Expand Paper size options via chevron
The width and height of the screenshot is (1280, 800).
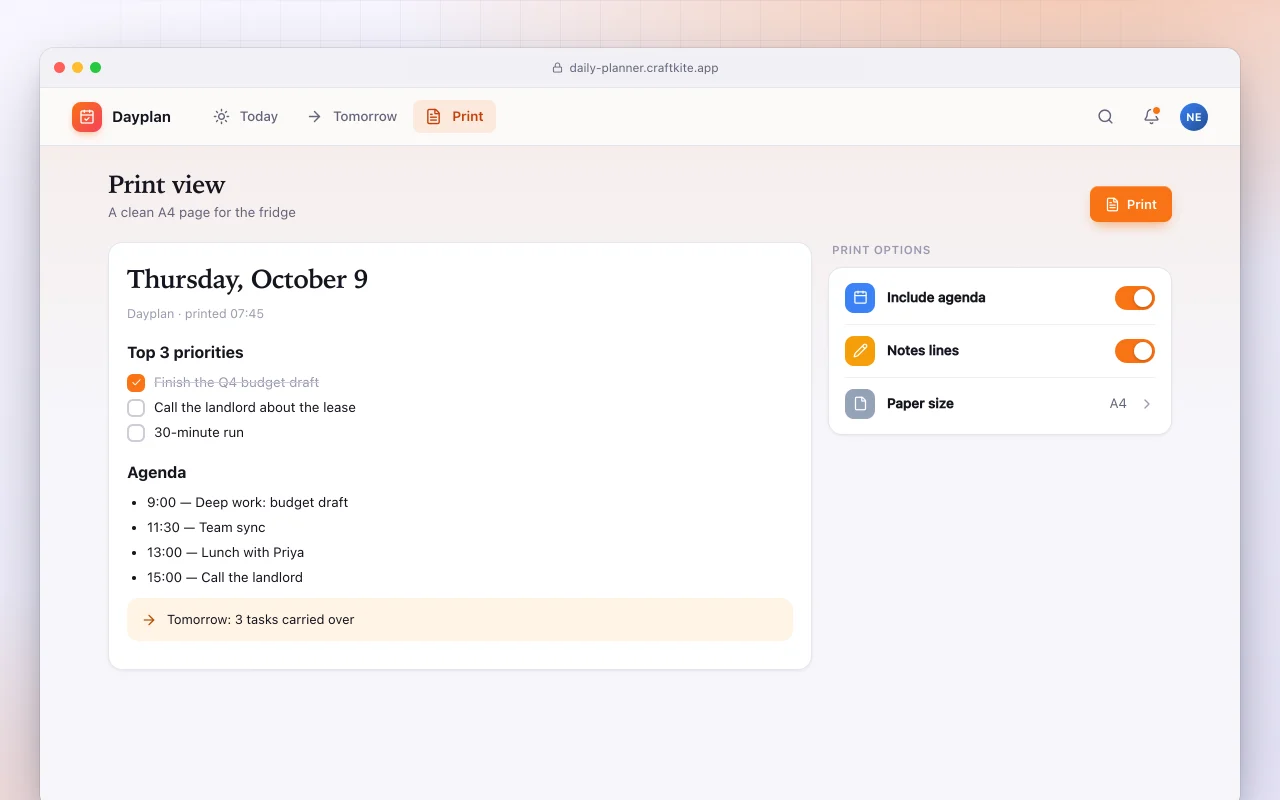[1147, 404]
